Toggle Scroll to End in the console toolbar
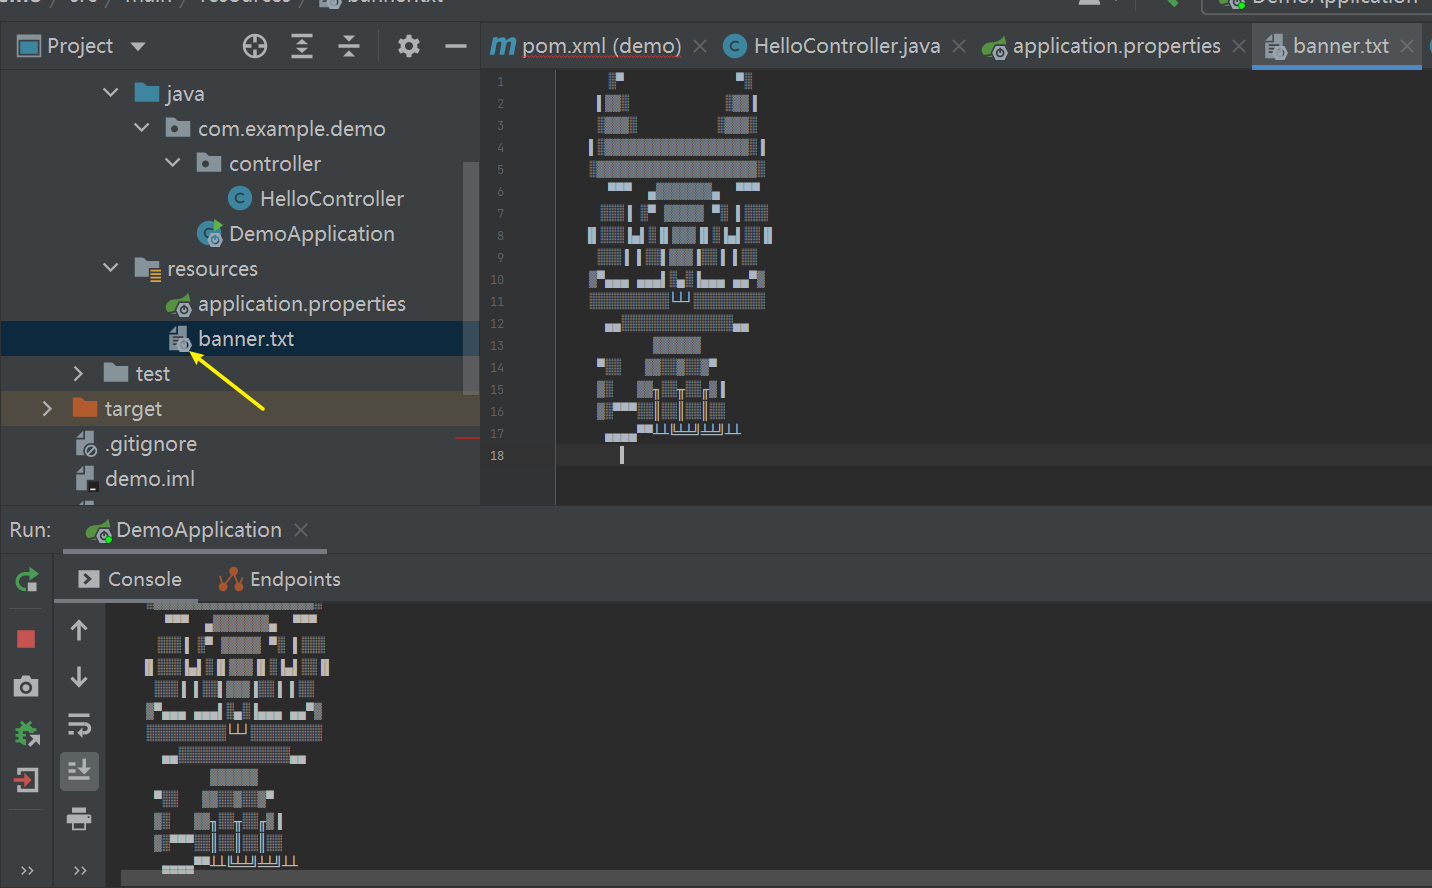1432x888 pixels. (x=79, y=771)
